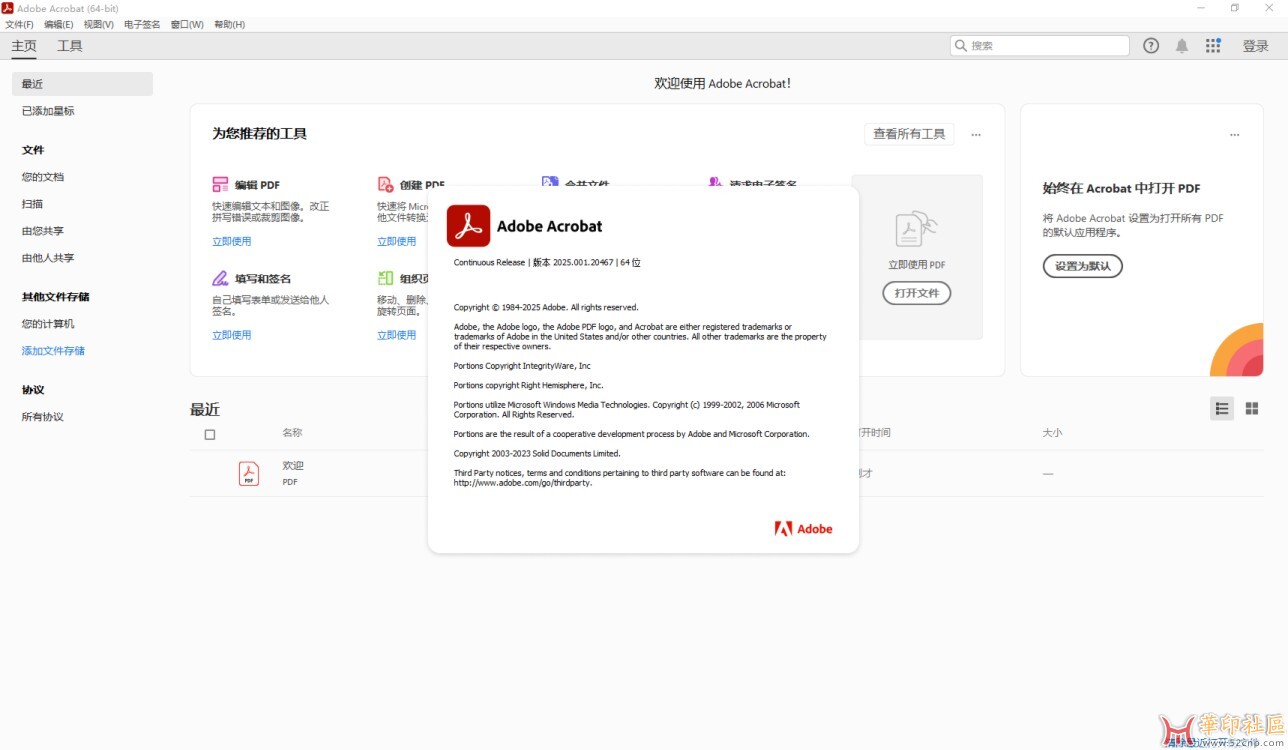Switch to the 工具 tab
Screen dimensions: 1288x750
coord(70,46)
